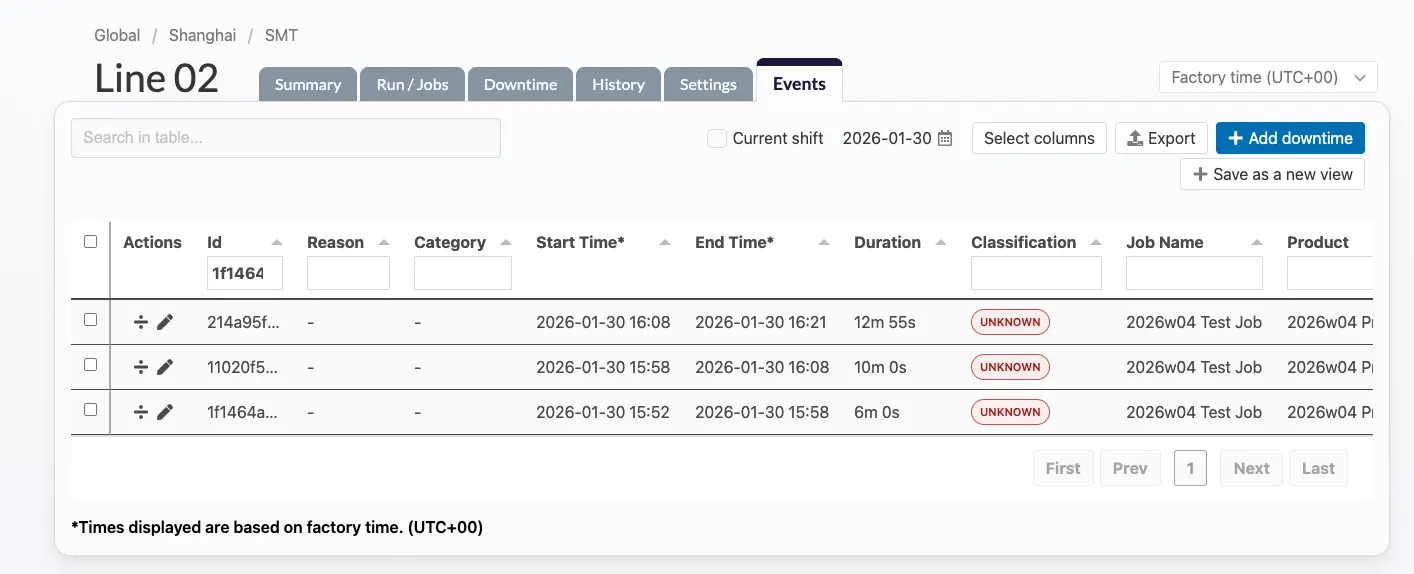The width and height of the screenshot is (1414, 574).
Task: Export the events table
Action: point(1160,139)
